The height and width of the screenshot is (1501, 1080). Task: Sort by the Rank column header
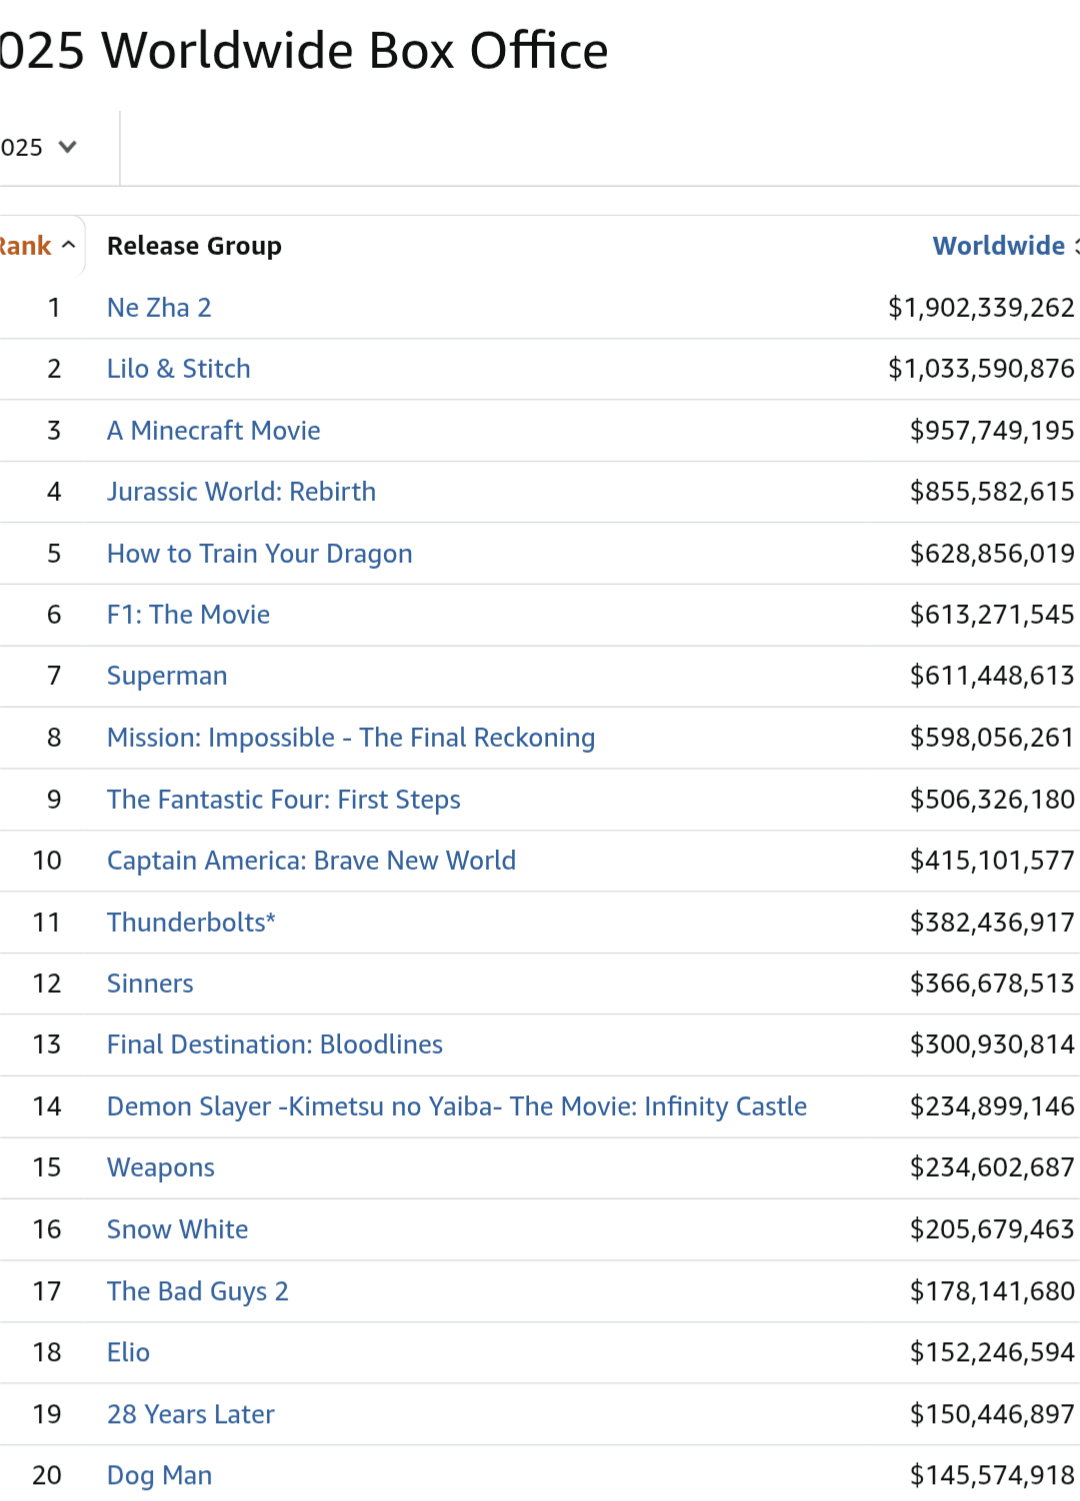[25, 246]
